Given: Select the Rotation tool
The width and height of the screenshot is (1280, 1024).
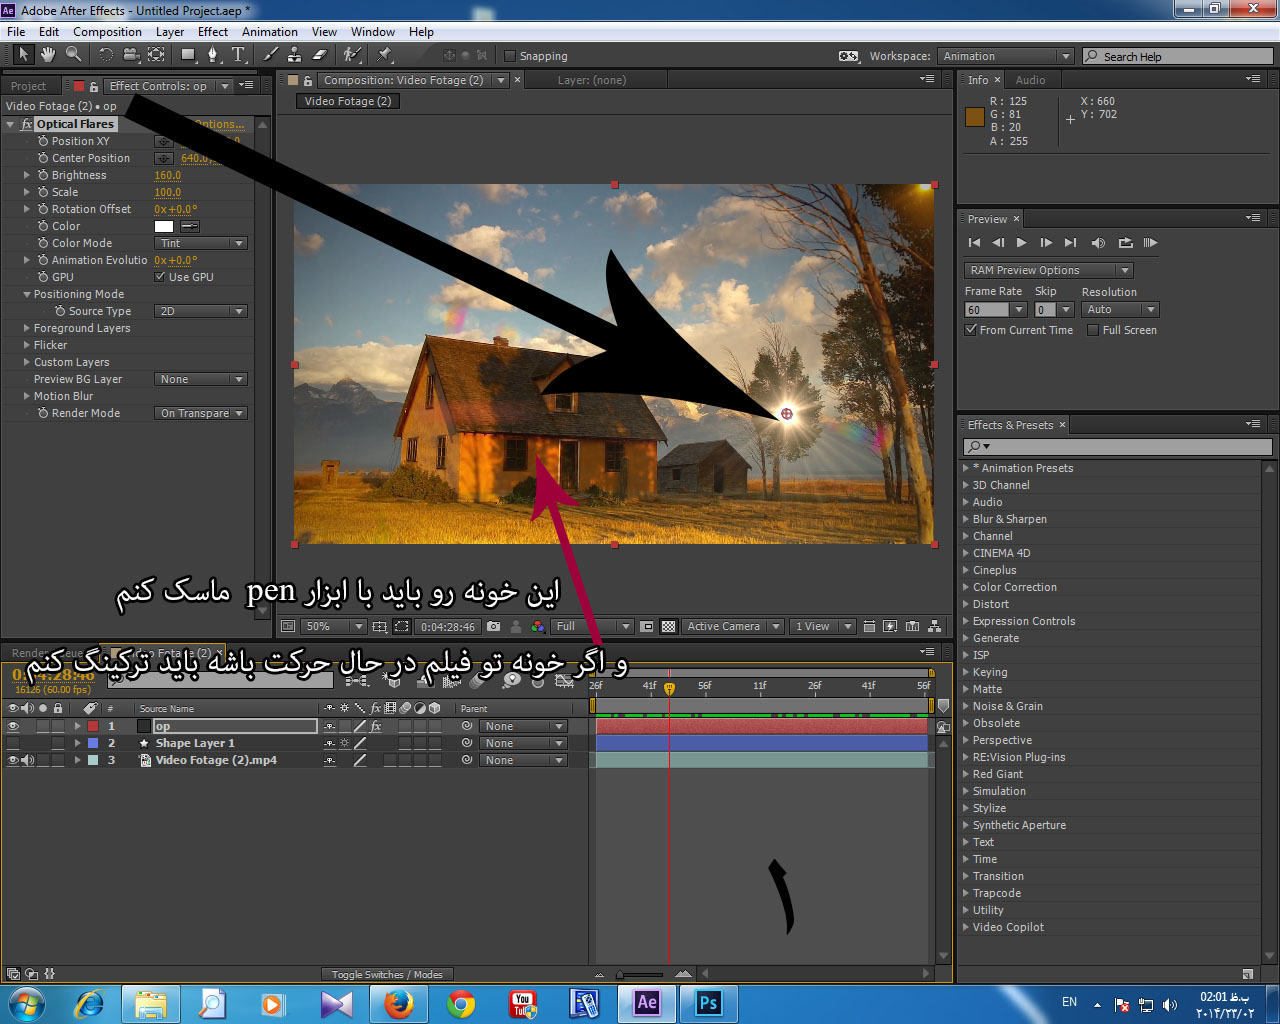Looking at the screenshot, I should pyautogui.click(x=106, y=54).
